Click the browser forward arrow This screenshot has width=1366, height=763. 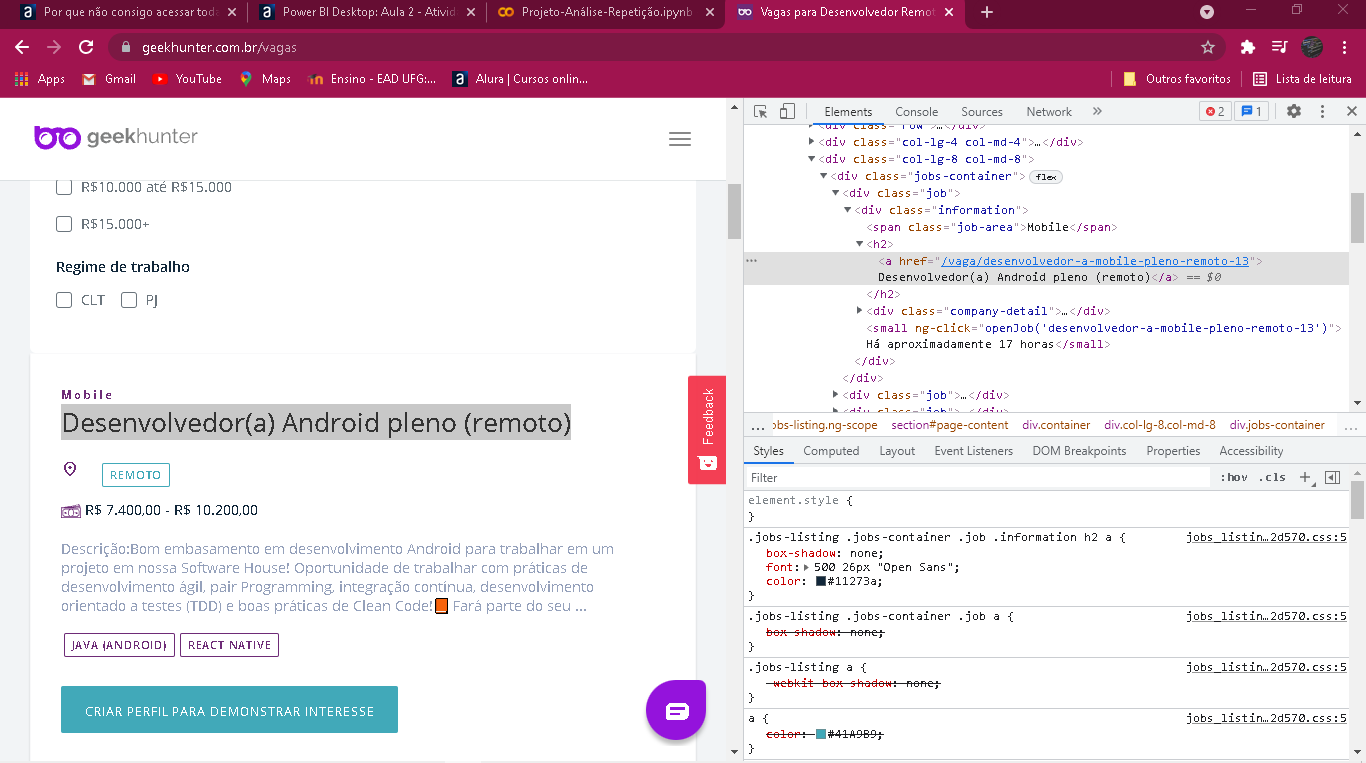pos(54,47)
